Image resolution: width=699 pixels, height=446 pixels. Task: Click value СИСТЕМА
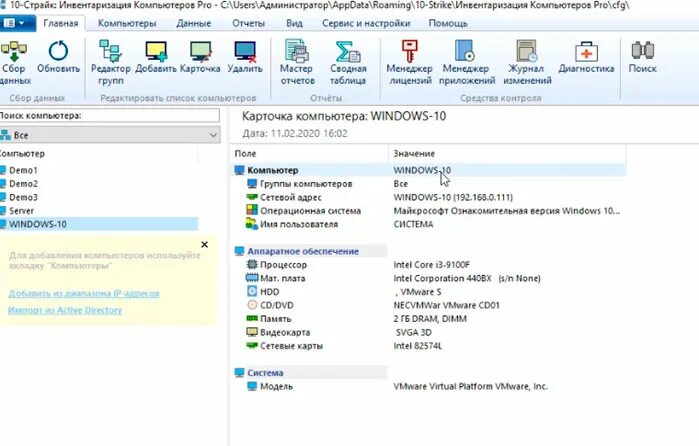pos(413,224)
